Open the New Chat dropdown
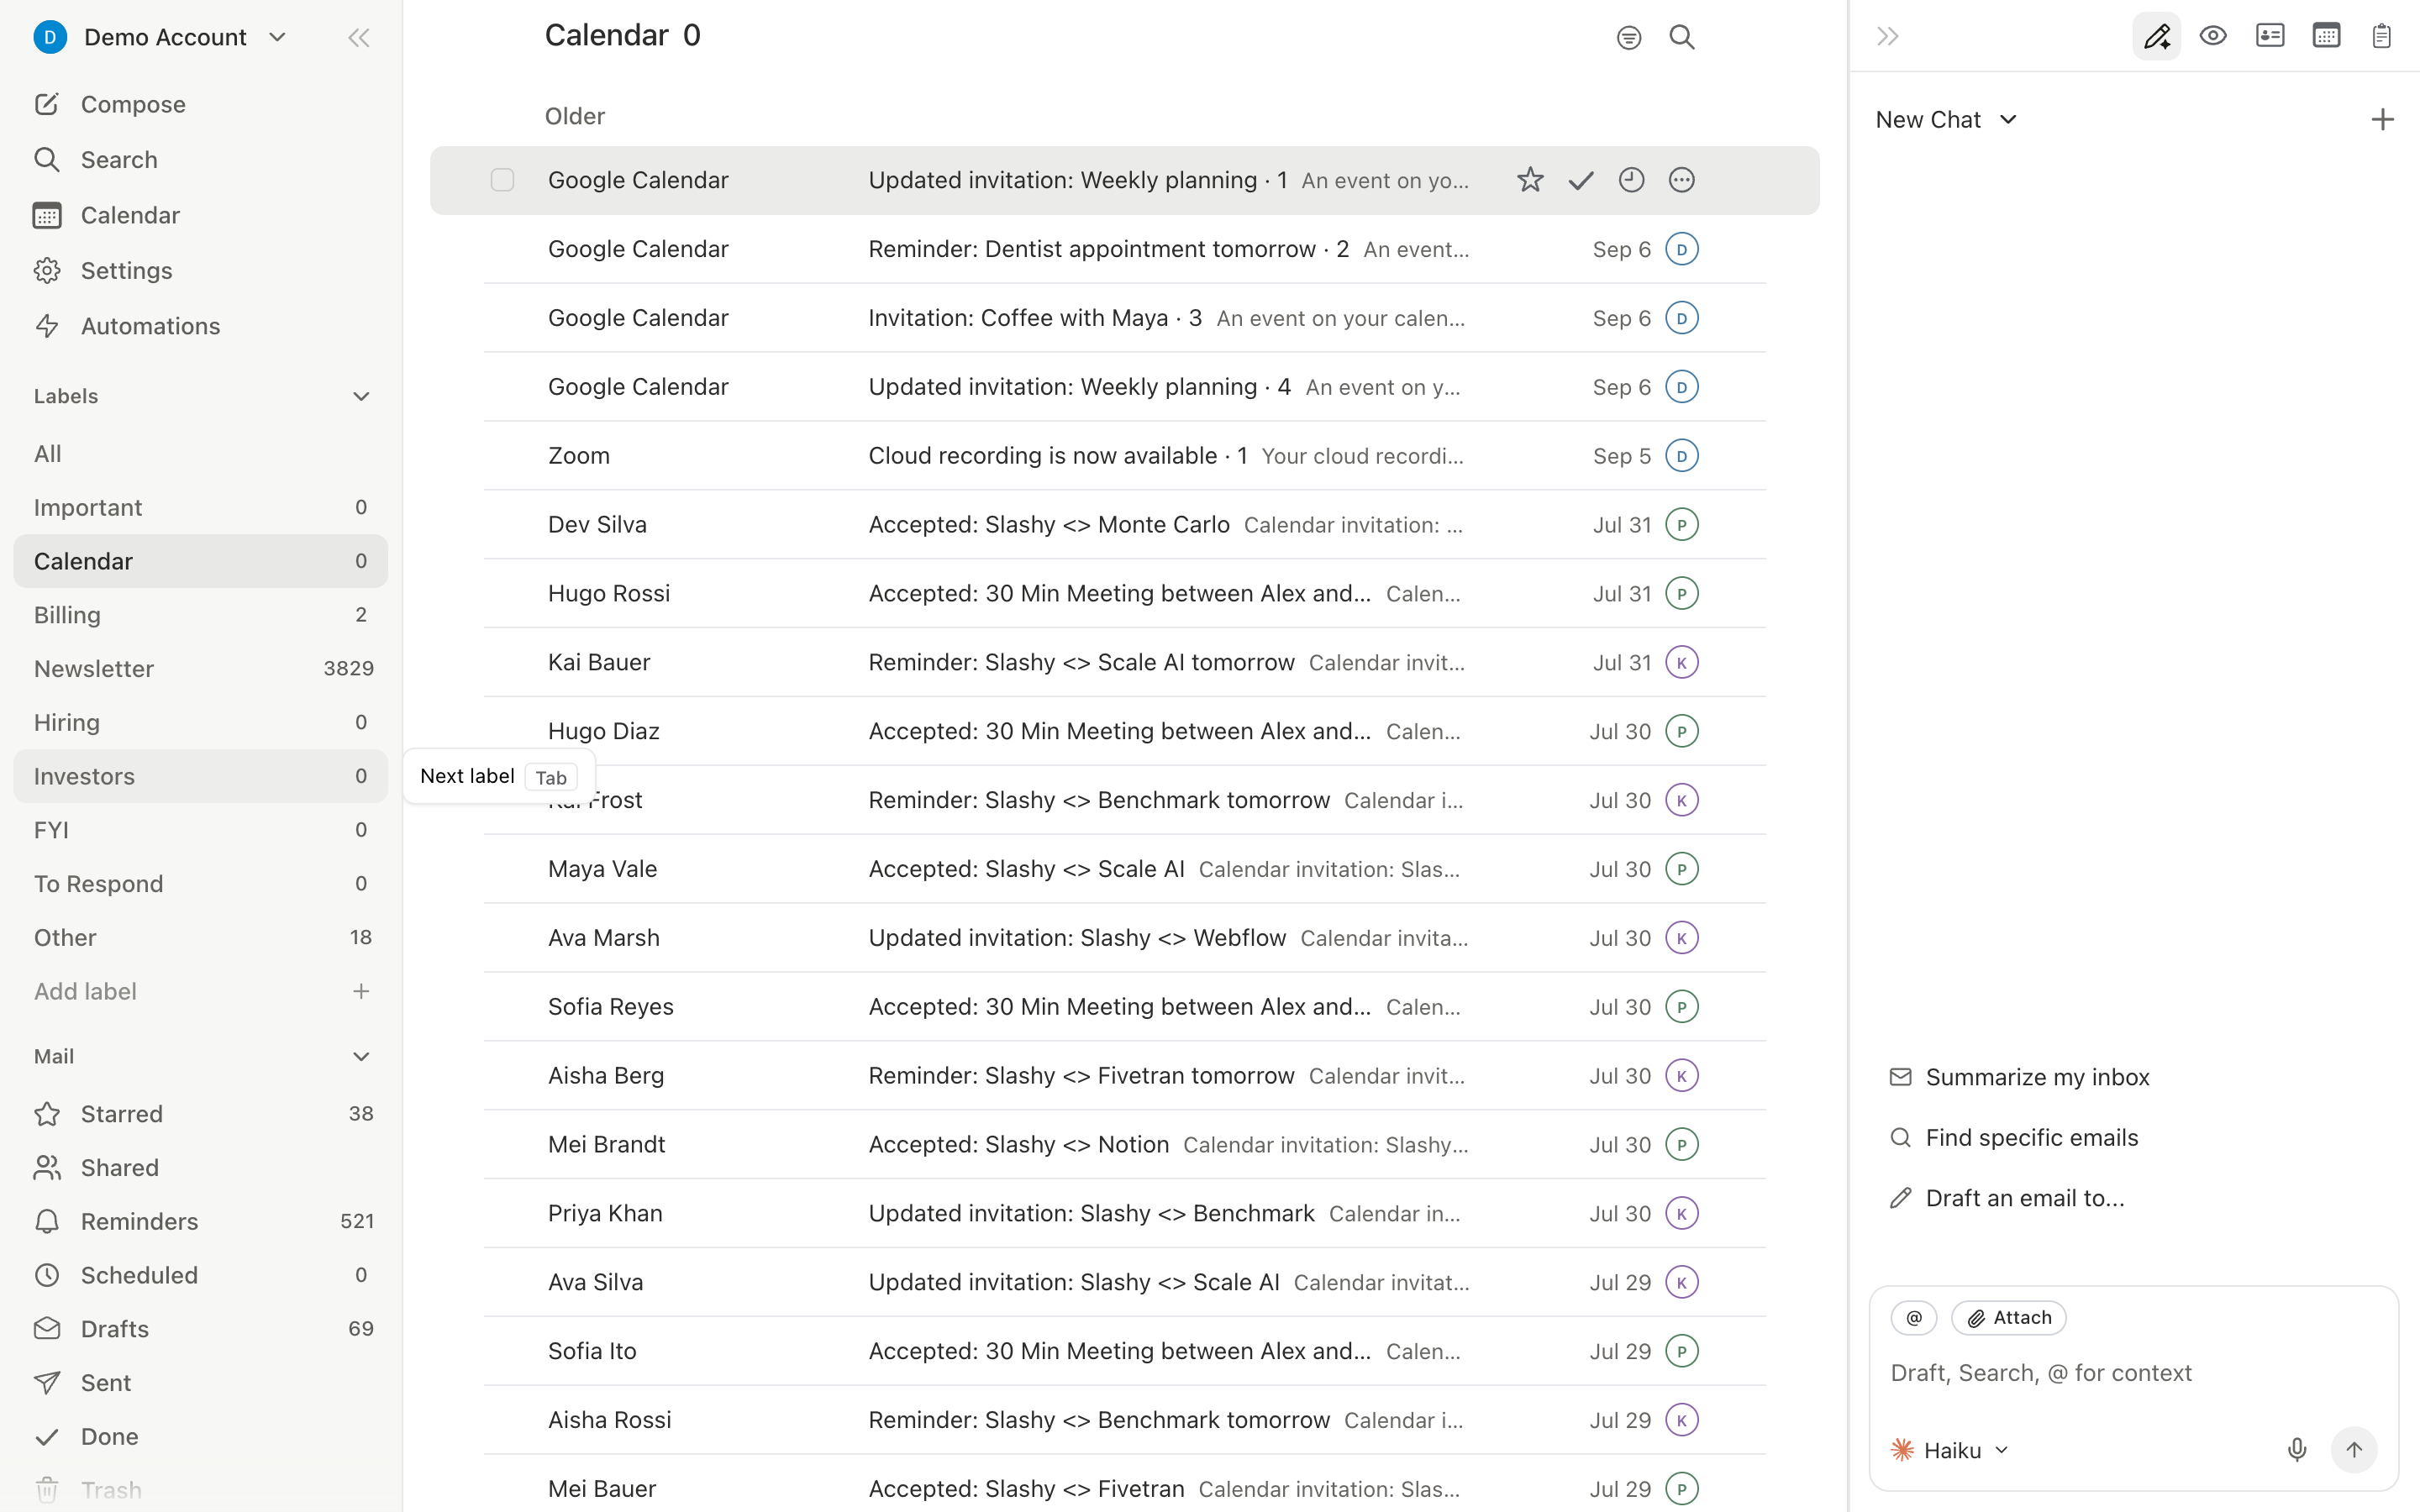Image resolution: width=2420 pixels, height=1512 pixels. 1947,120
